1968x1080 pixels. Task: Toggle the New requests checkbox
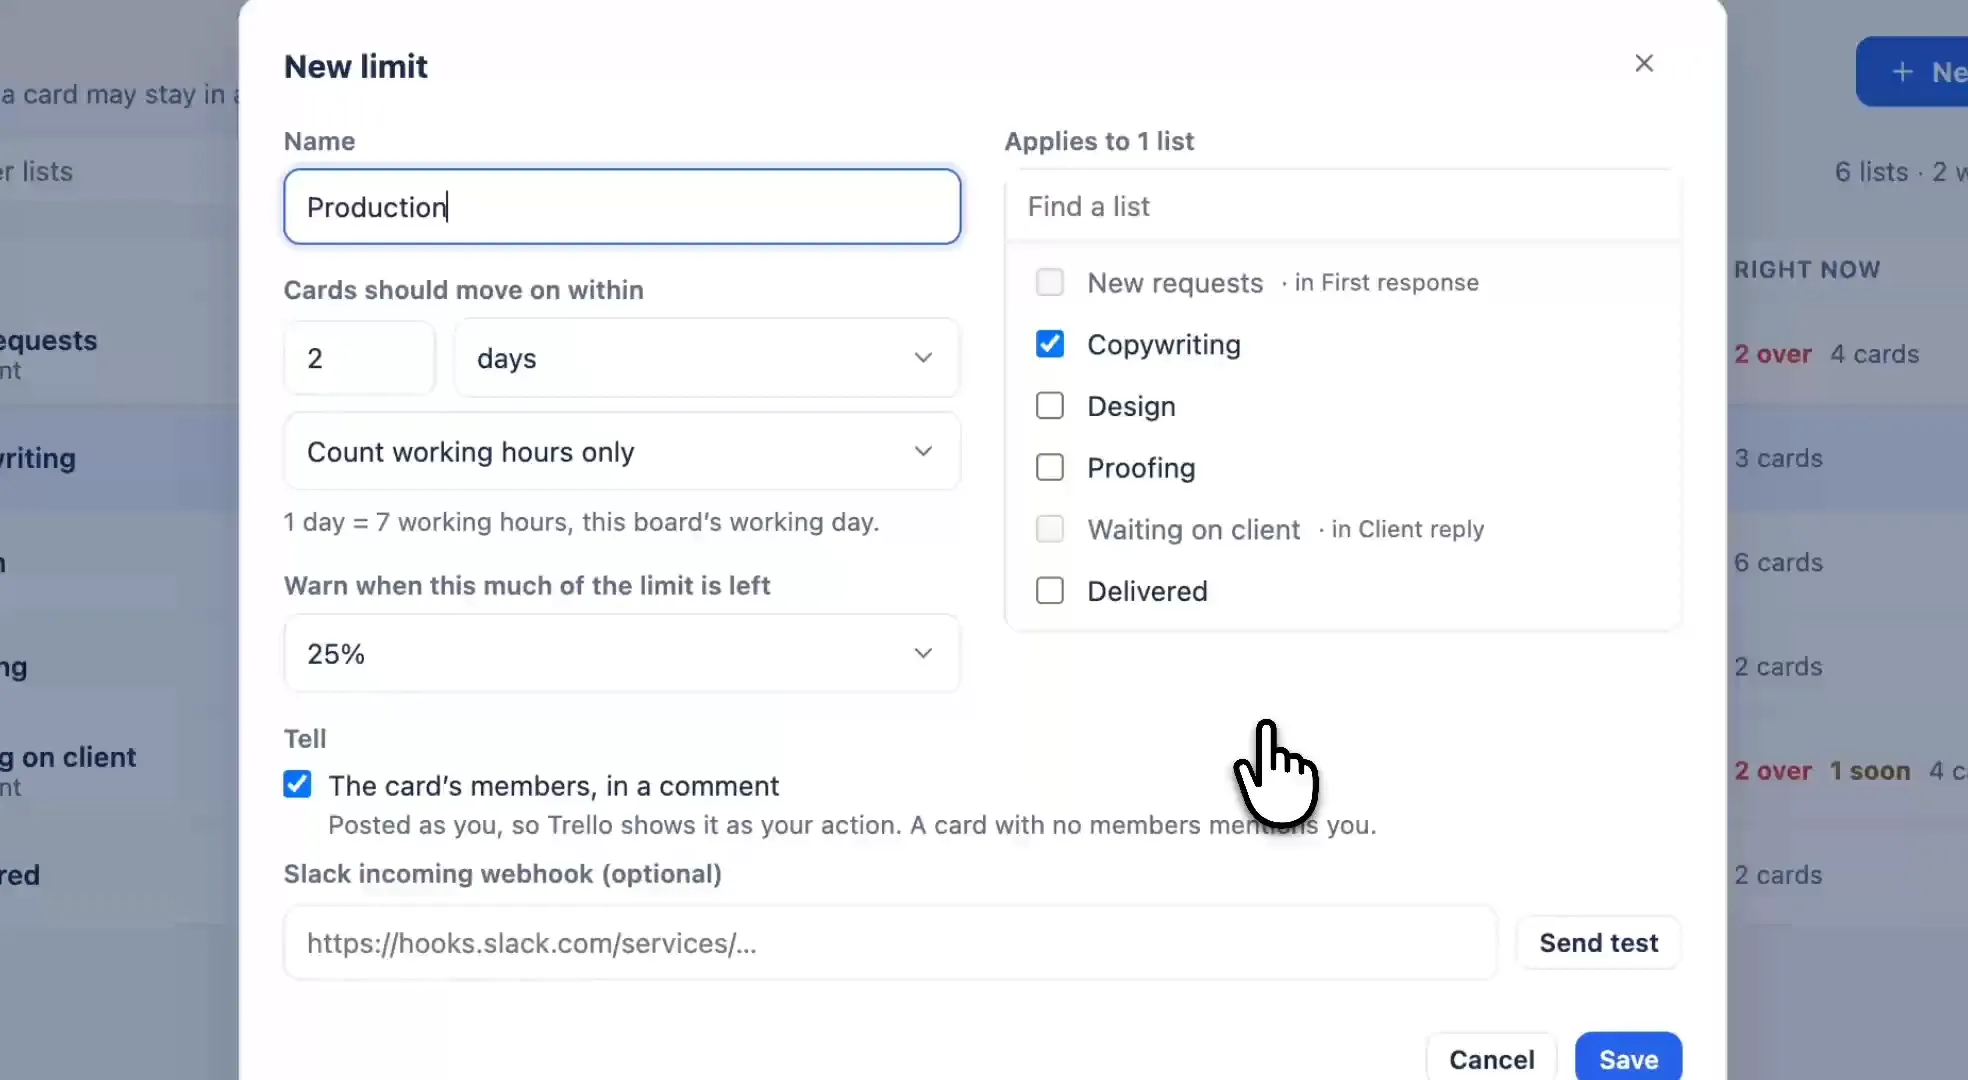[1050, 282]
